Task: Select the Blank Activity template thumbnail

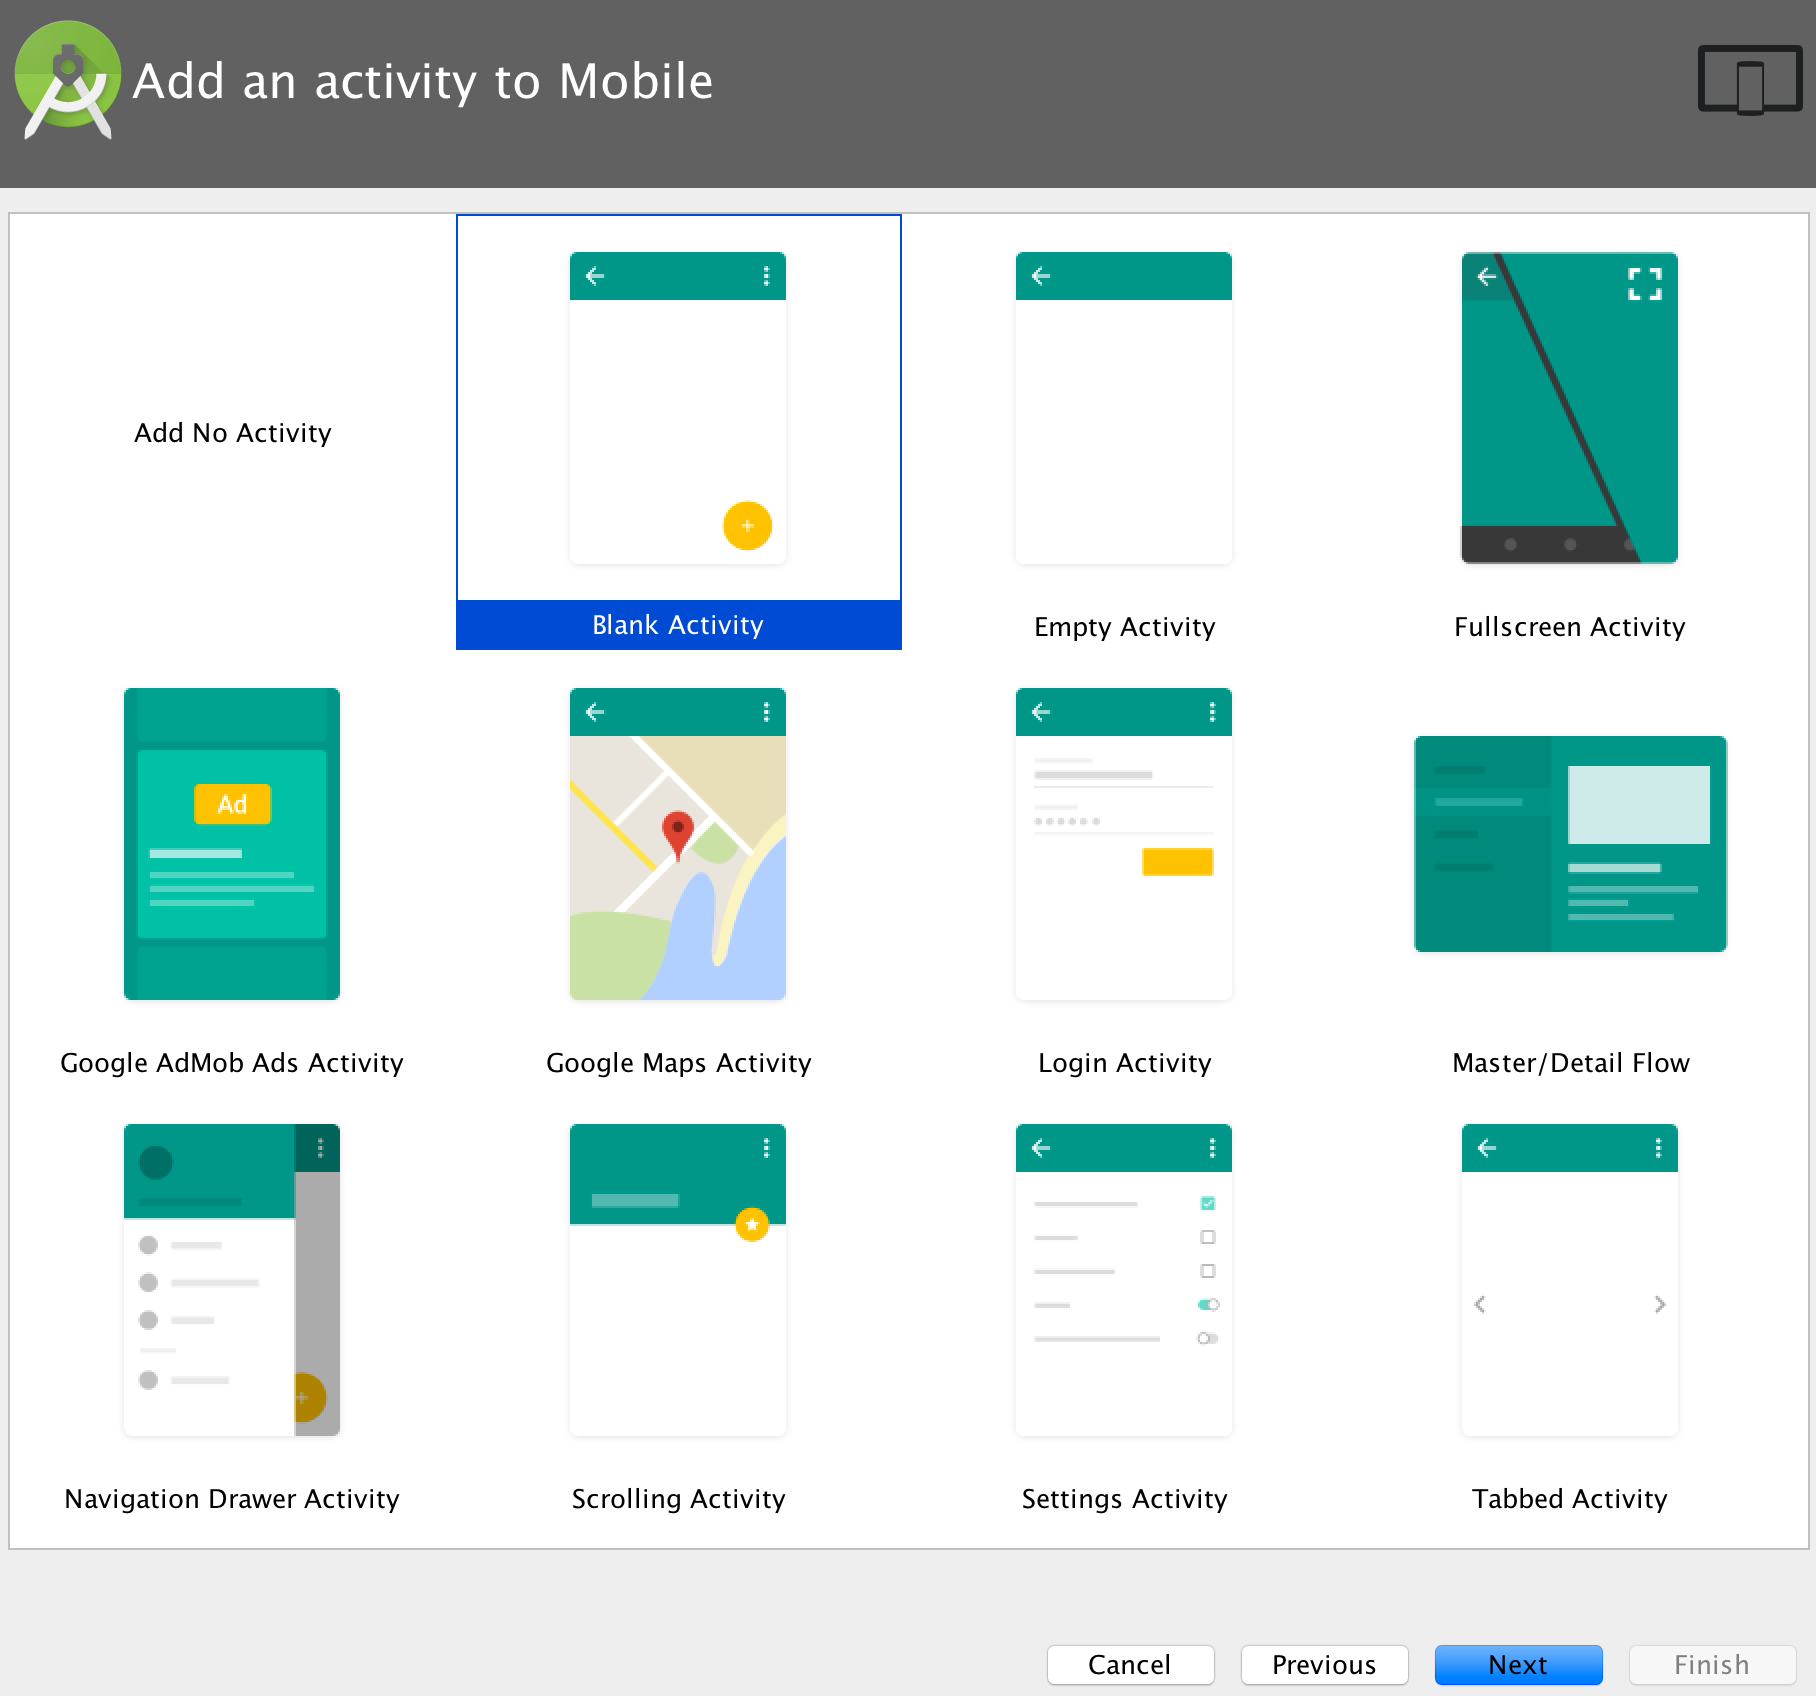Action: click(678, 408)
